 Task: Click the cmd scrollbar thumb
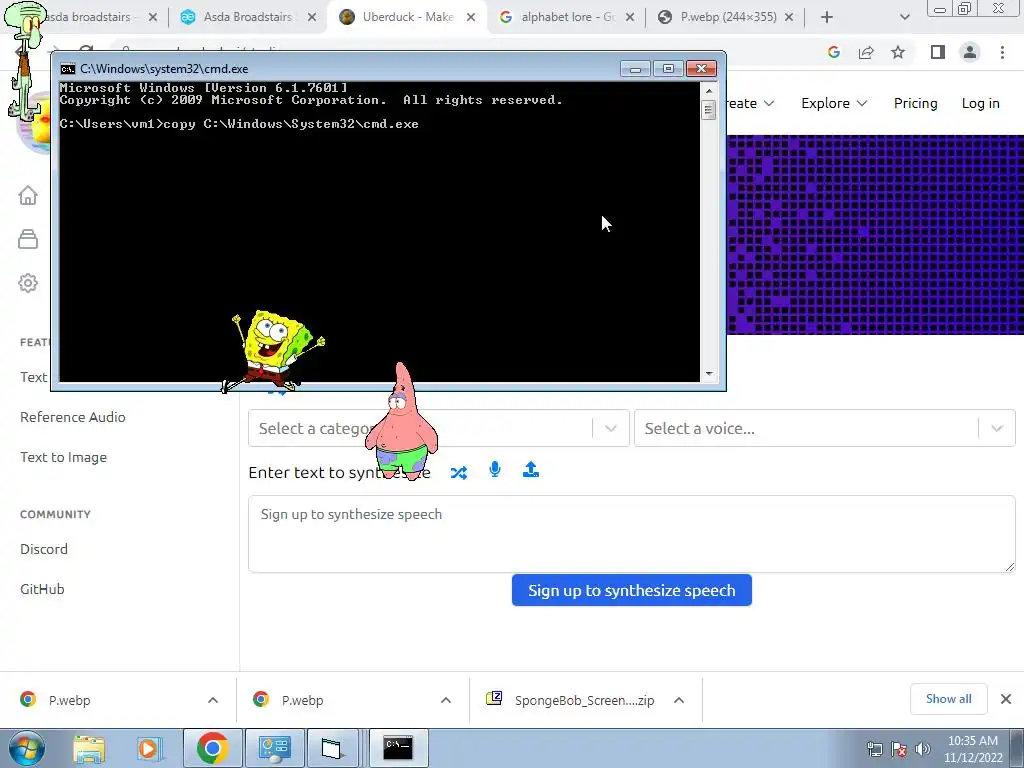coord(709,109)
